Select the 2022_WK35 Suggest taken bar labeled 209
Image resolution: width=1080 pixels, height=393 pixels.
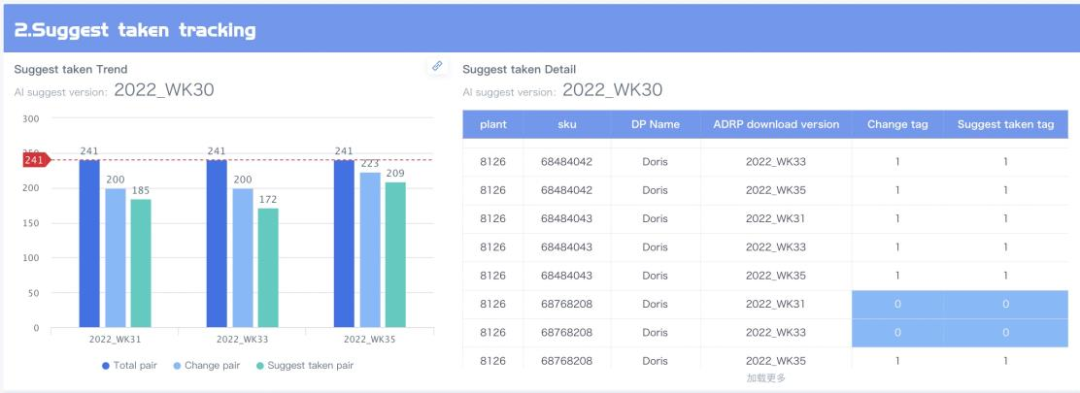tap(395, 255)
